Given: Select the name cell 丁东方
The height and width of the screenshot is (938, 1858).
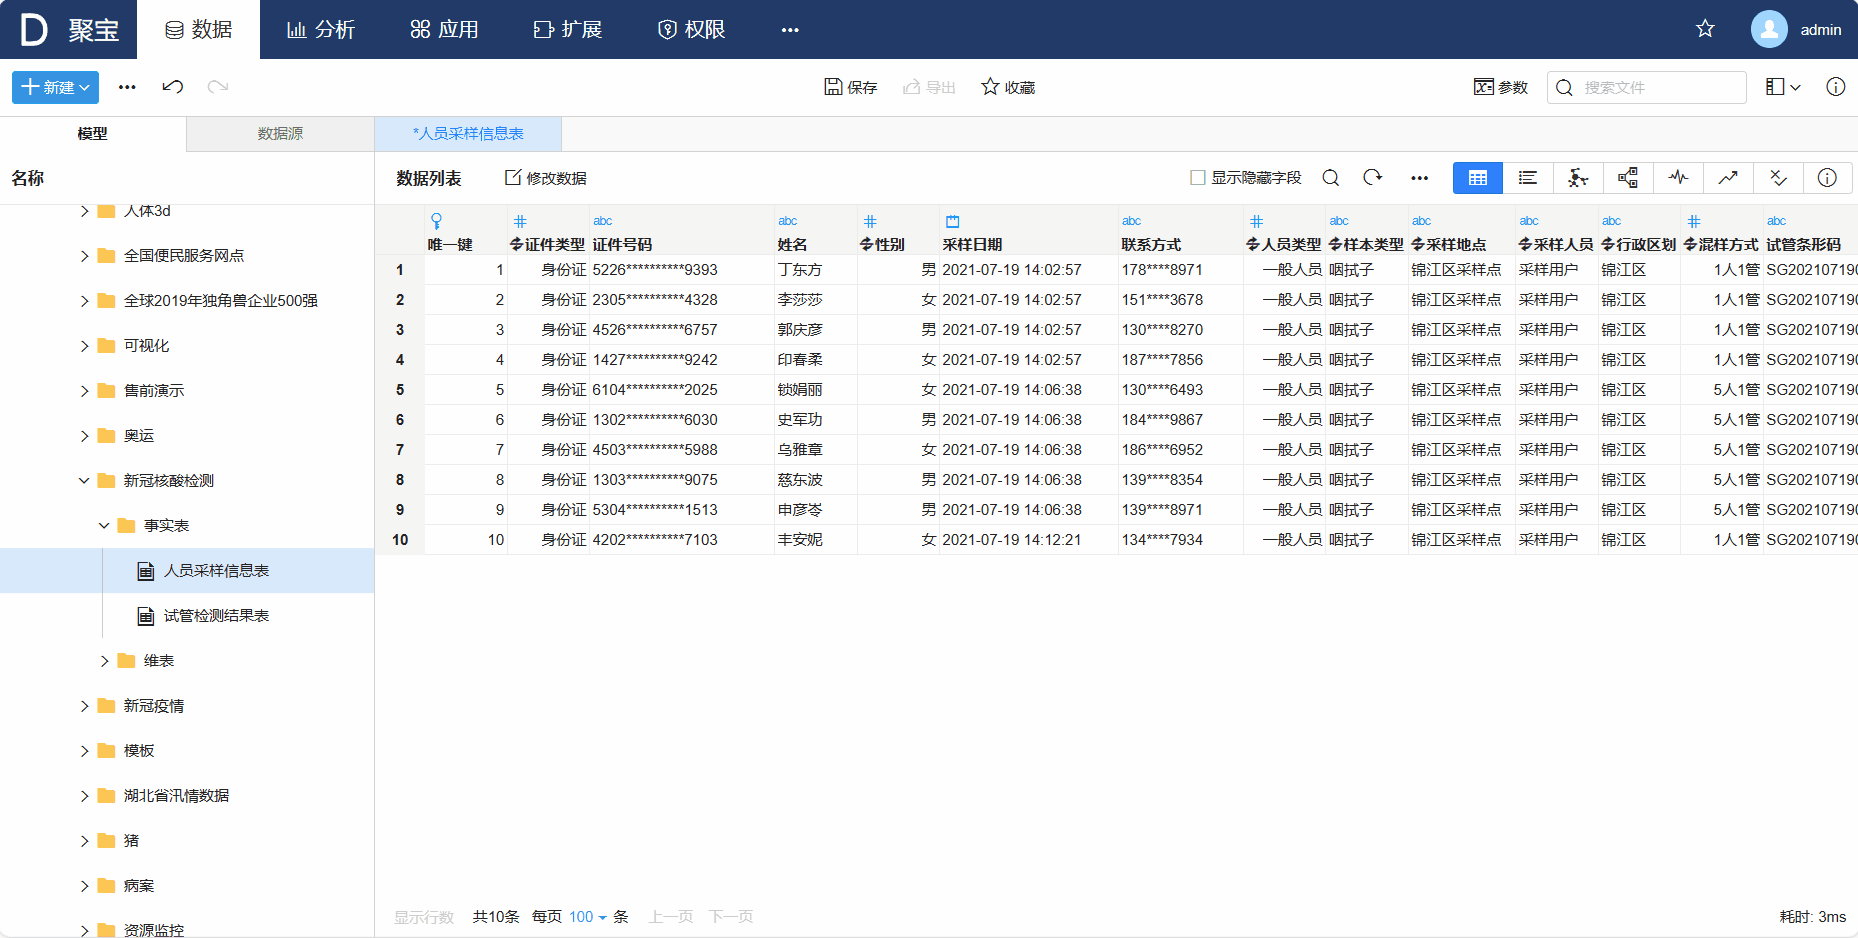Looking at the screenshot, I should pyautogui.click(x=816, y=270).
